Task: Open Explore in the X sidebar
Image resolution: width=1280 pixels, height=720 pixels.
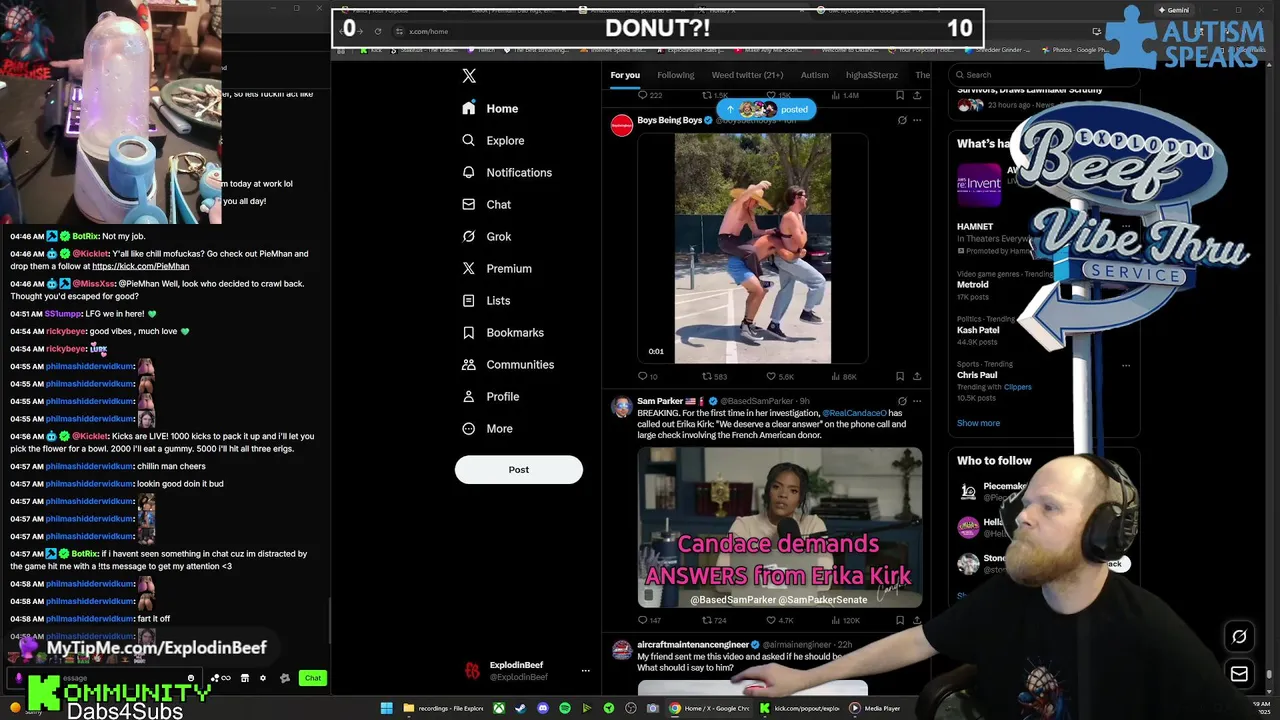Action: [493, 140]
